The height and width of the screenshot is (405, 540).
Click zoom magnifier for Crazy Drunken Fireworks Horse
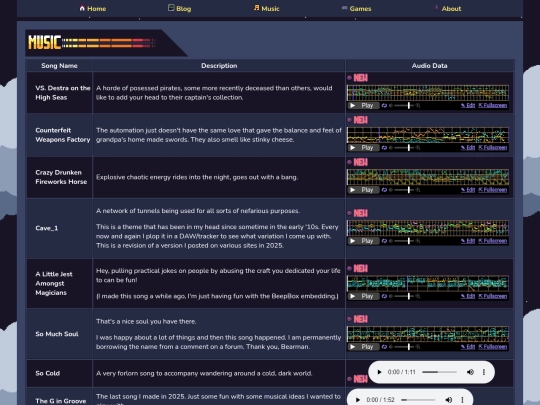tap(418, 190)
